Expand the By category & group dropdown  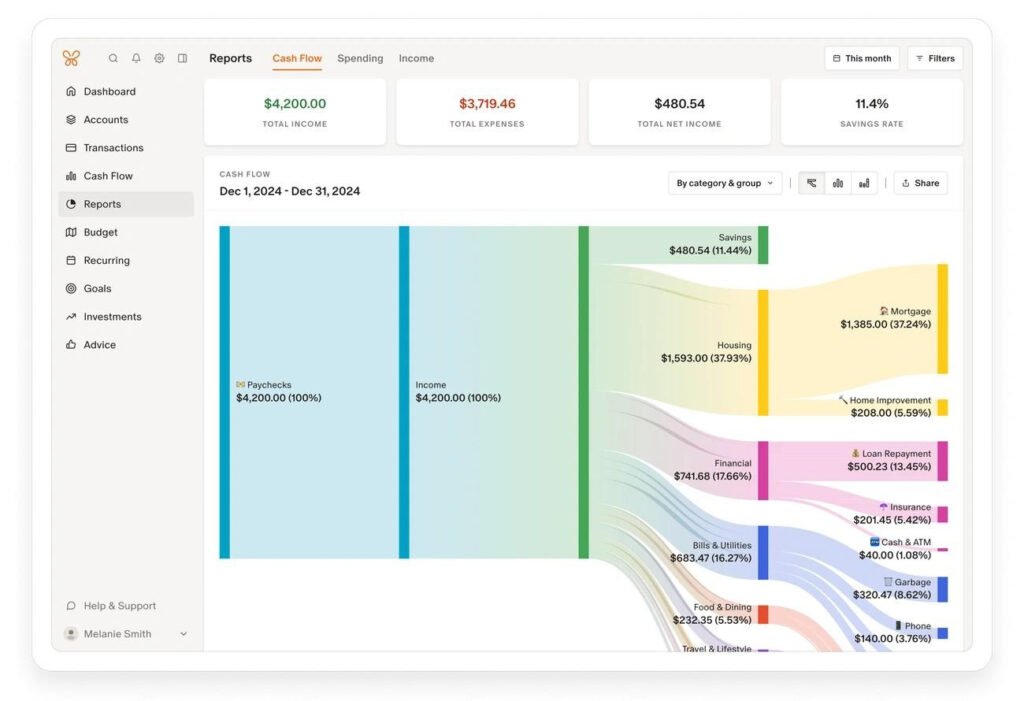point(725,183)
